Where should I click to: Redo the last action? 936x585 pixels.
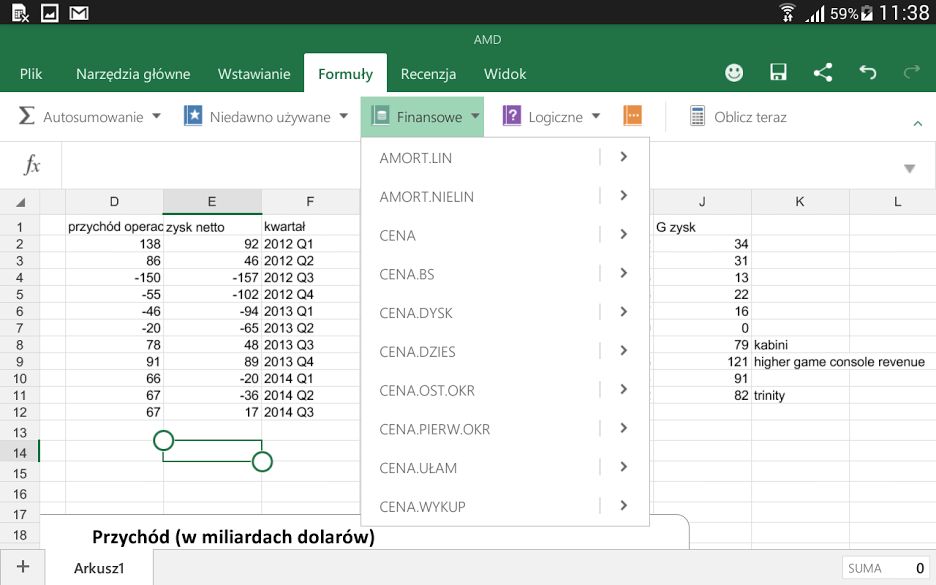click(x=910, y=73)
